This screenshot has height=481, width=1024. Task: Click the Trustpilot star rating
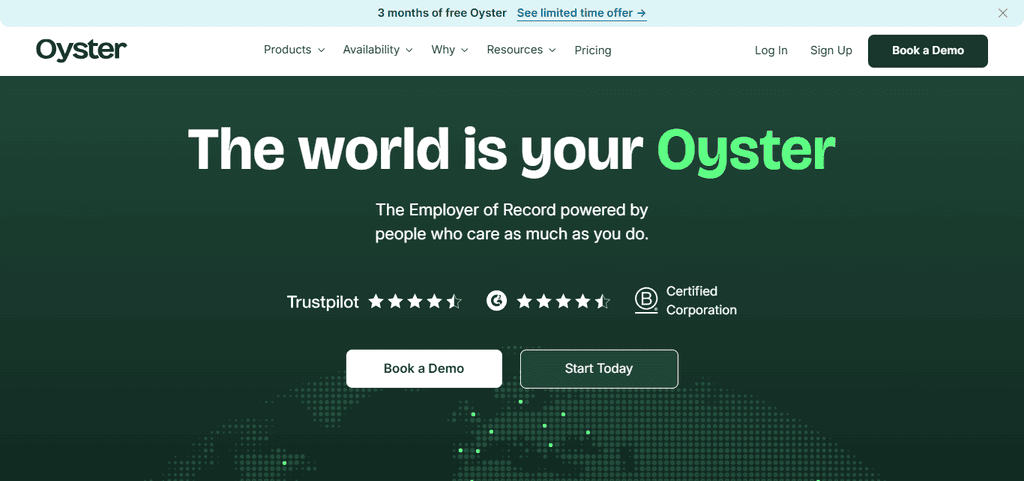415,302
